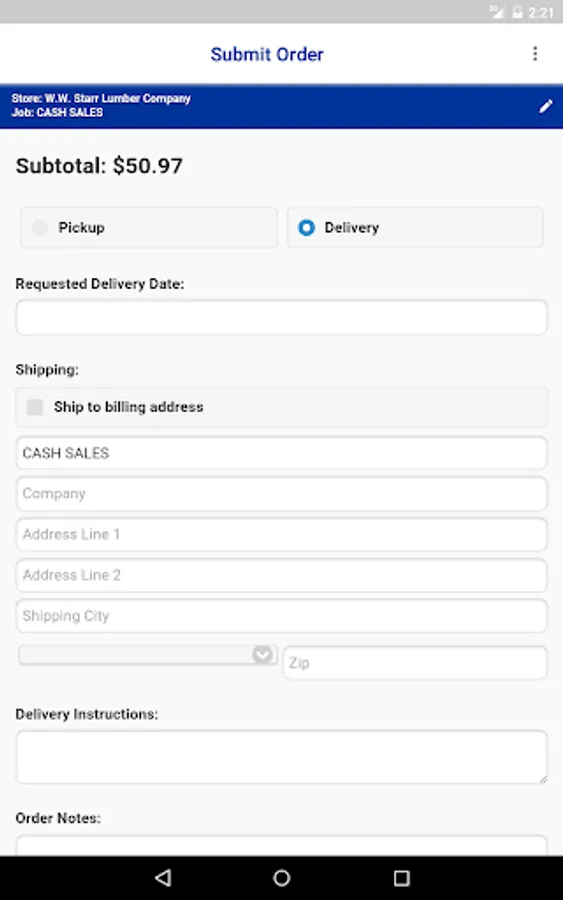Open the three-dot overflow menu
Image resolution: width=563 pixels, height=900 pixels.
click(x=535, y=53)
